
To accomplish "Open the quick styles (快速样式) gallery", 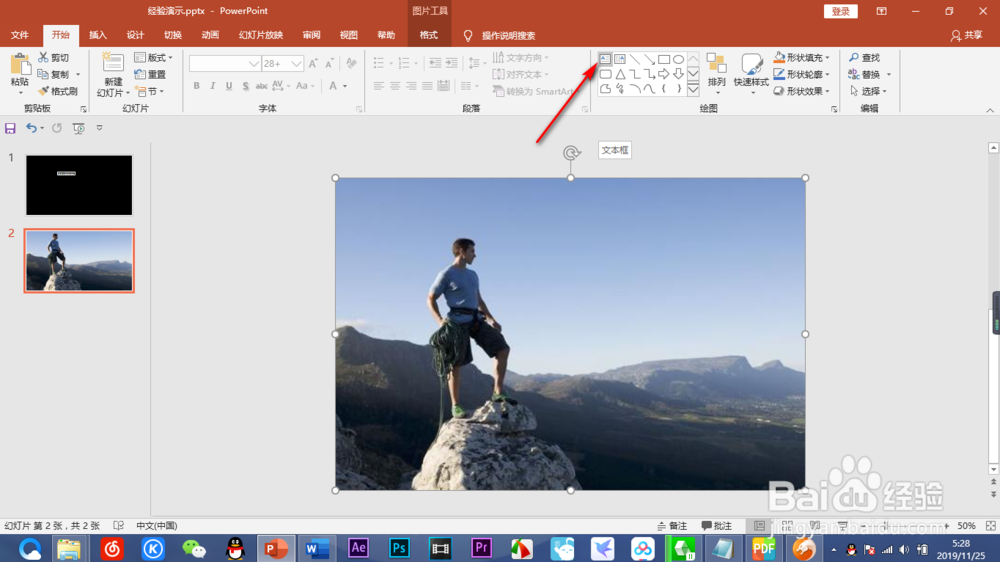I will coord(751,73).
